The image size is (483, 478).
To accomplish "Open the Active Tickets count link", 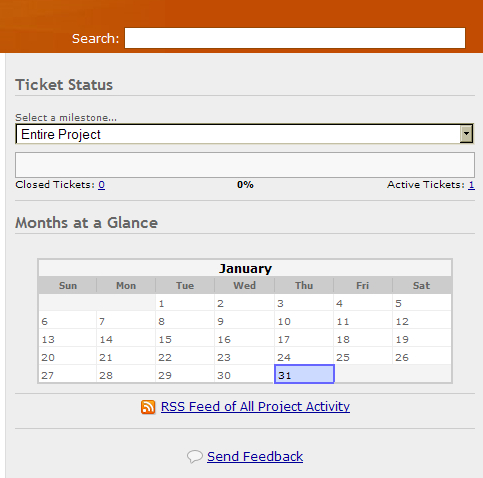I will click(x=471, y=185).
